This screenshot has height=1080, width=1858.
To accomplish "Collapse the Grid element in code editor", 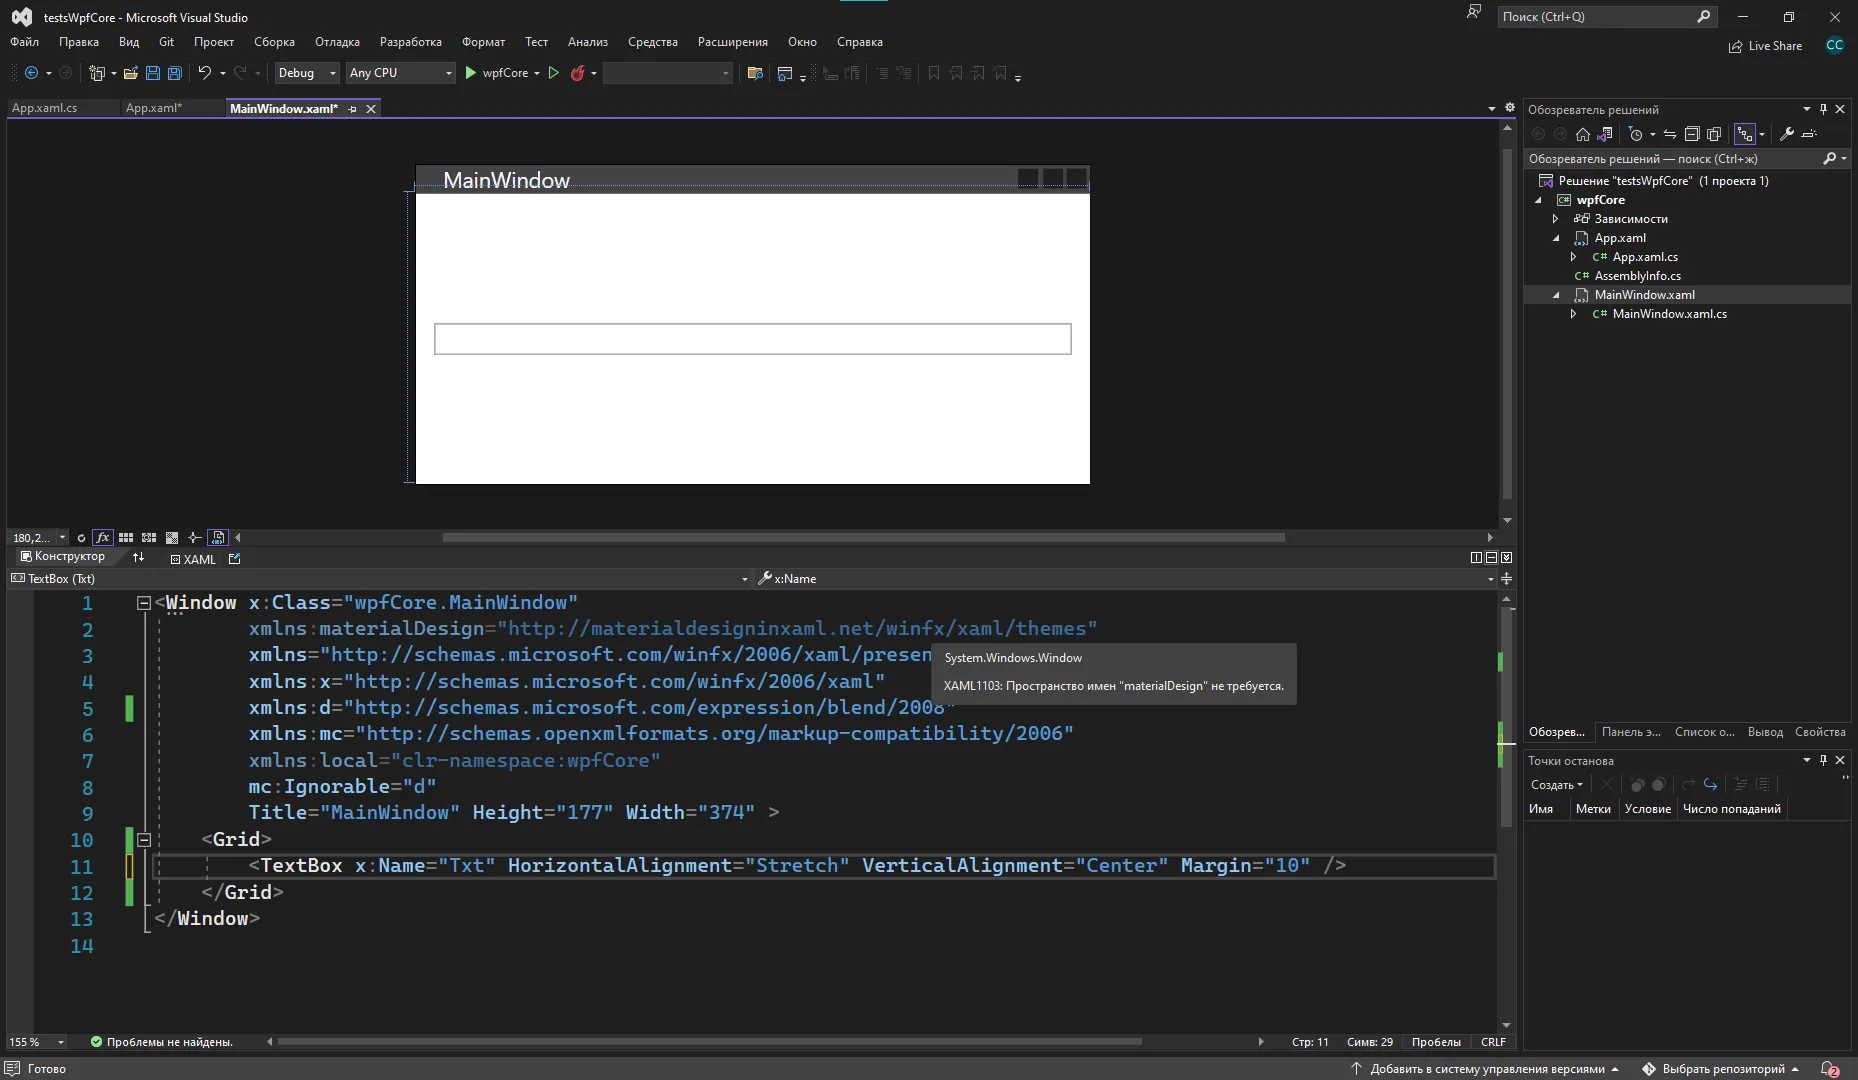I will click(143, 840).
